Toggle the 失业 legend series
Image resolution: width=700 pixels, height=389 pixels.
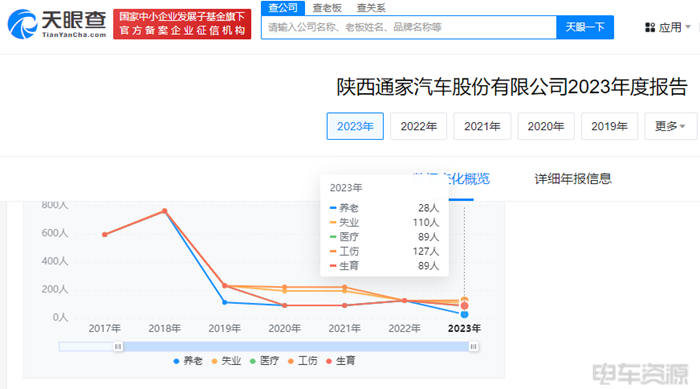pos(226,361)
